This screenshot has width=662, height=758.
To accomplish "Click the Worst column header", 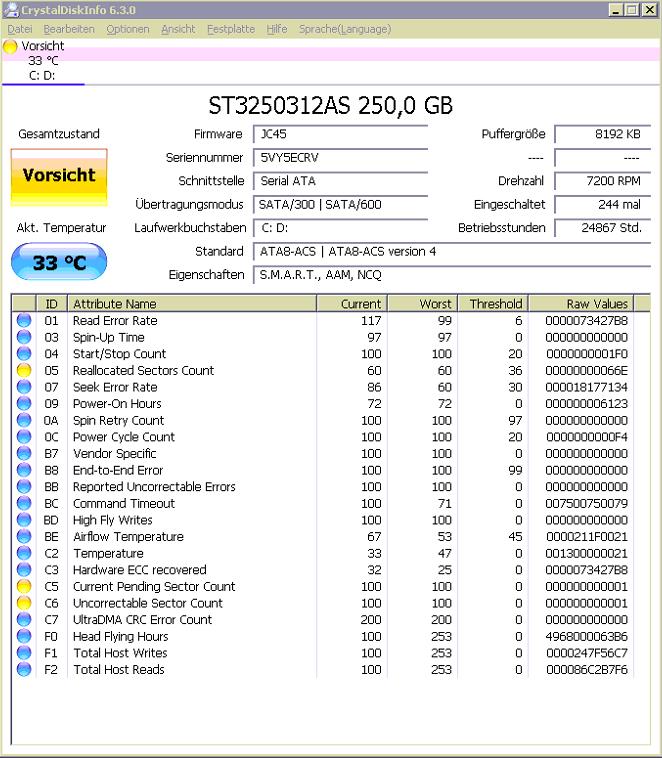I will coord(423,304).
